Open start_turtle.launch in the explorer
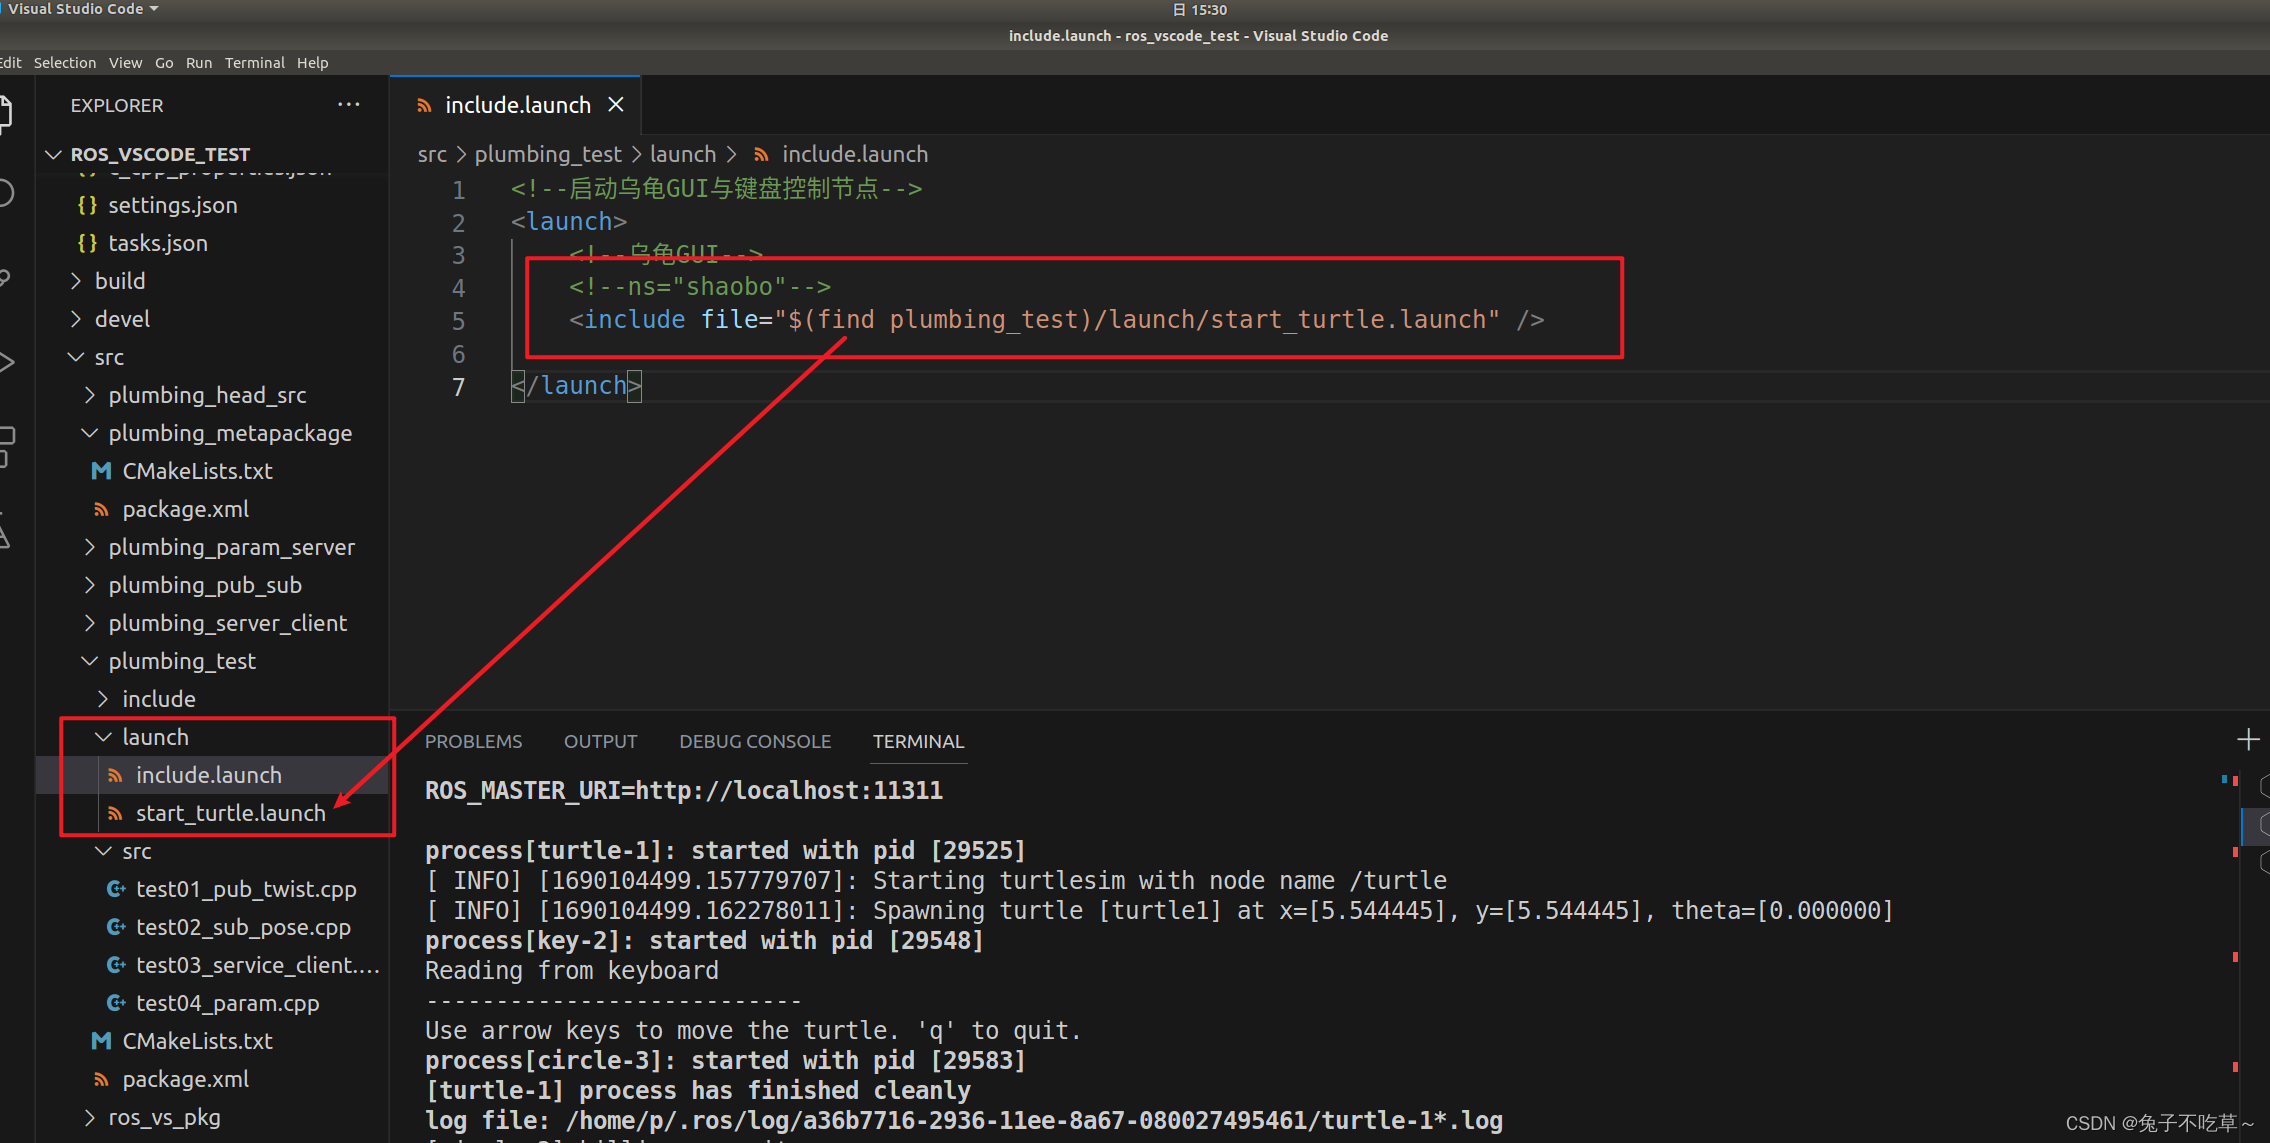The width and height of the screenshot is (2270, 1143). [x=230, y=813]
